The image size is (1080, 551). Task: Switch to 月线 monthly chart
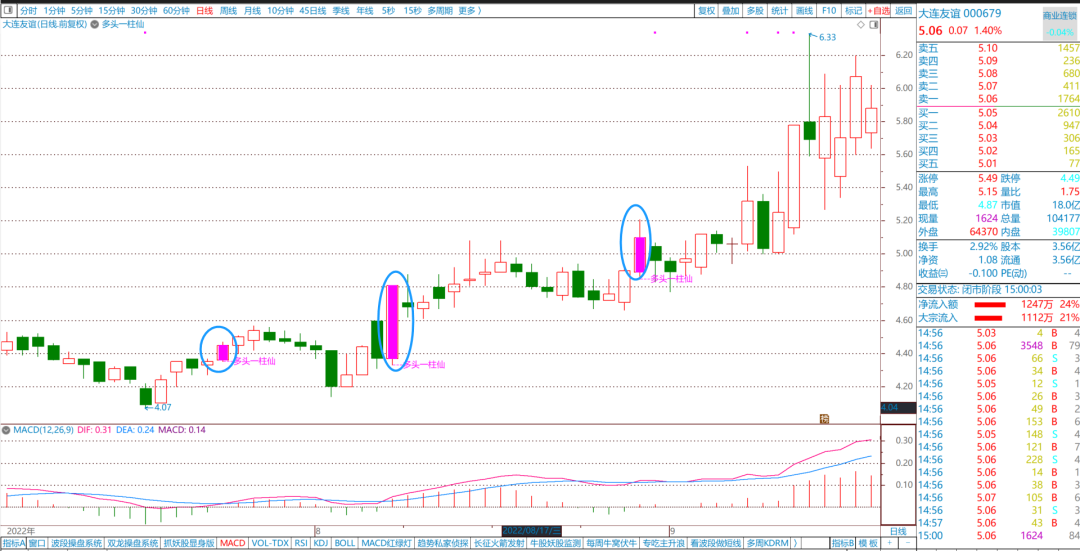(252, 10)
